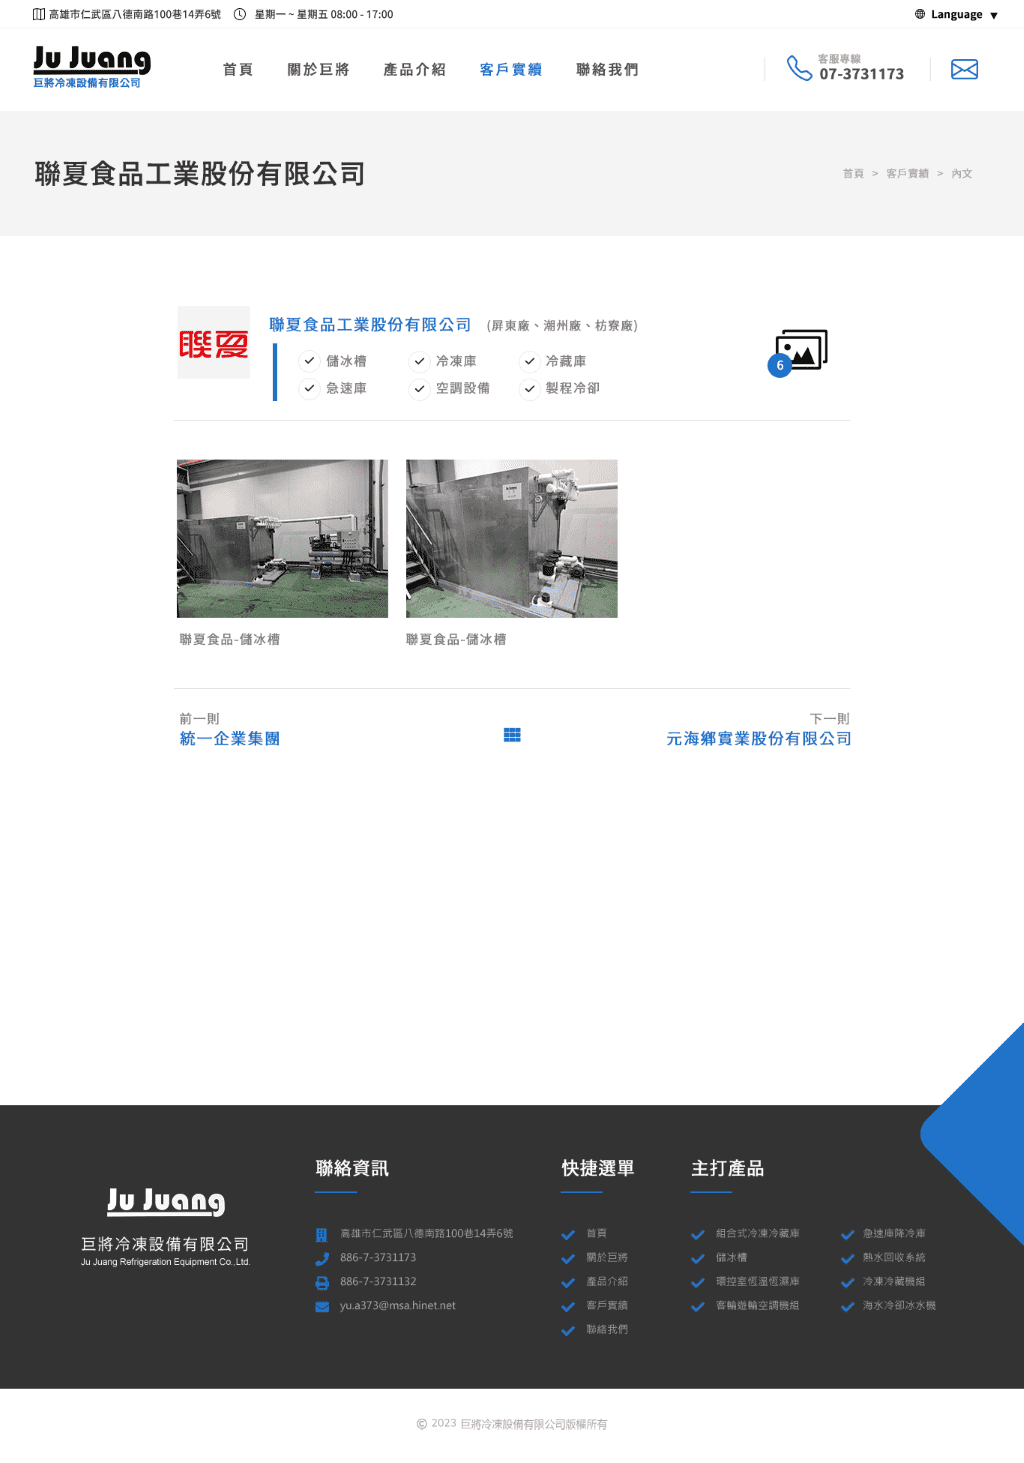Click the 聯夏 company logo image

(214, 343)
